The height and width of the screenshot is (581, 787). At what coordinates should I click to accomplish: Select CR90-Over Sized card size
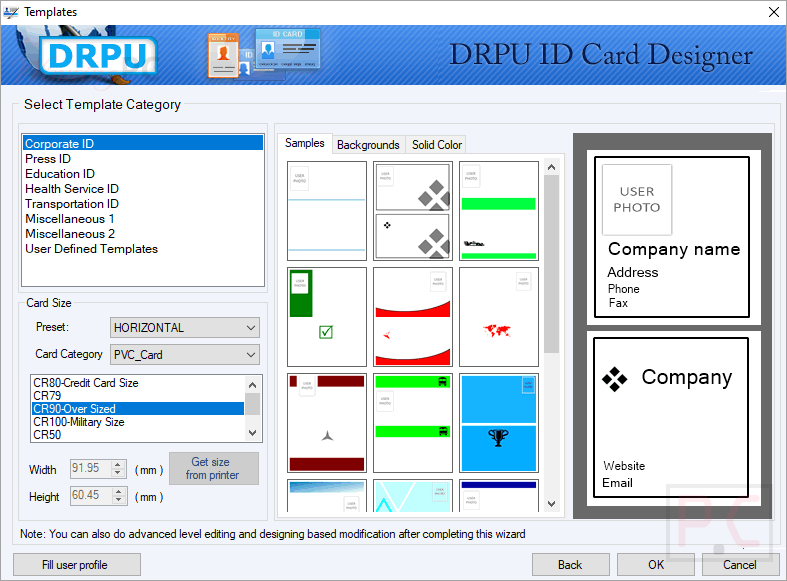pos(138,409)
